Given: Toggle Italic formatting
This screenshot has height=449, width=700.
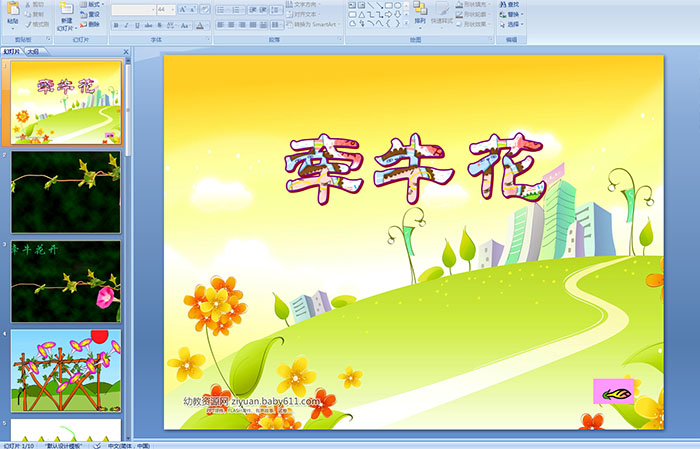Looking at the screenshot, I should point(126,25).
